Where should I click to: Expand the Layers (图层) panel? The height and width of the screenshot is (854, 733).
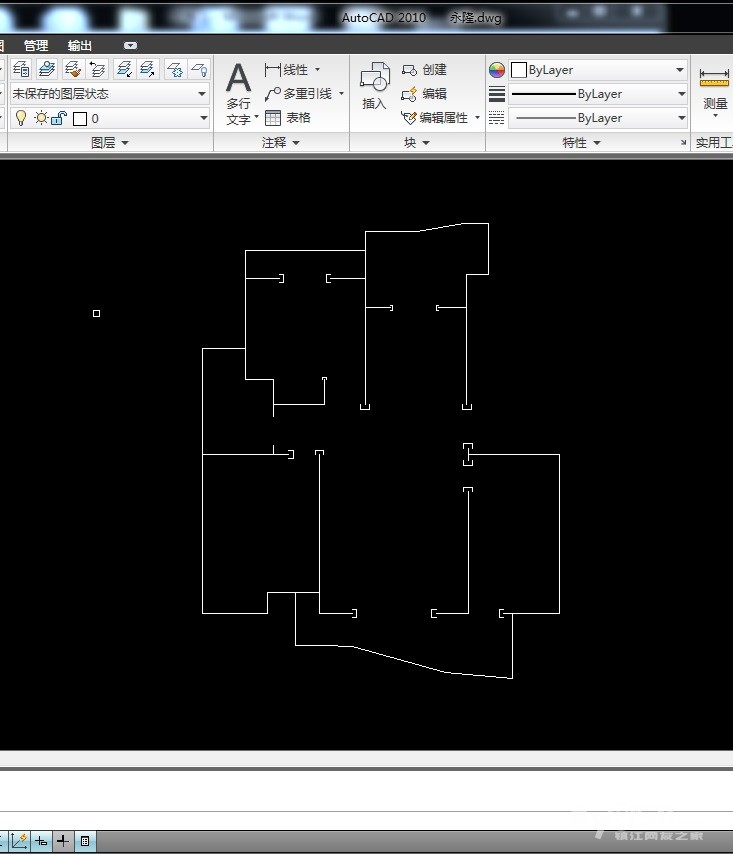coord(110,143)
